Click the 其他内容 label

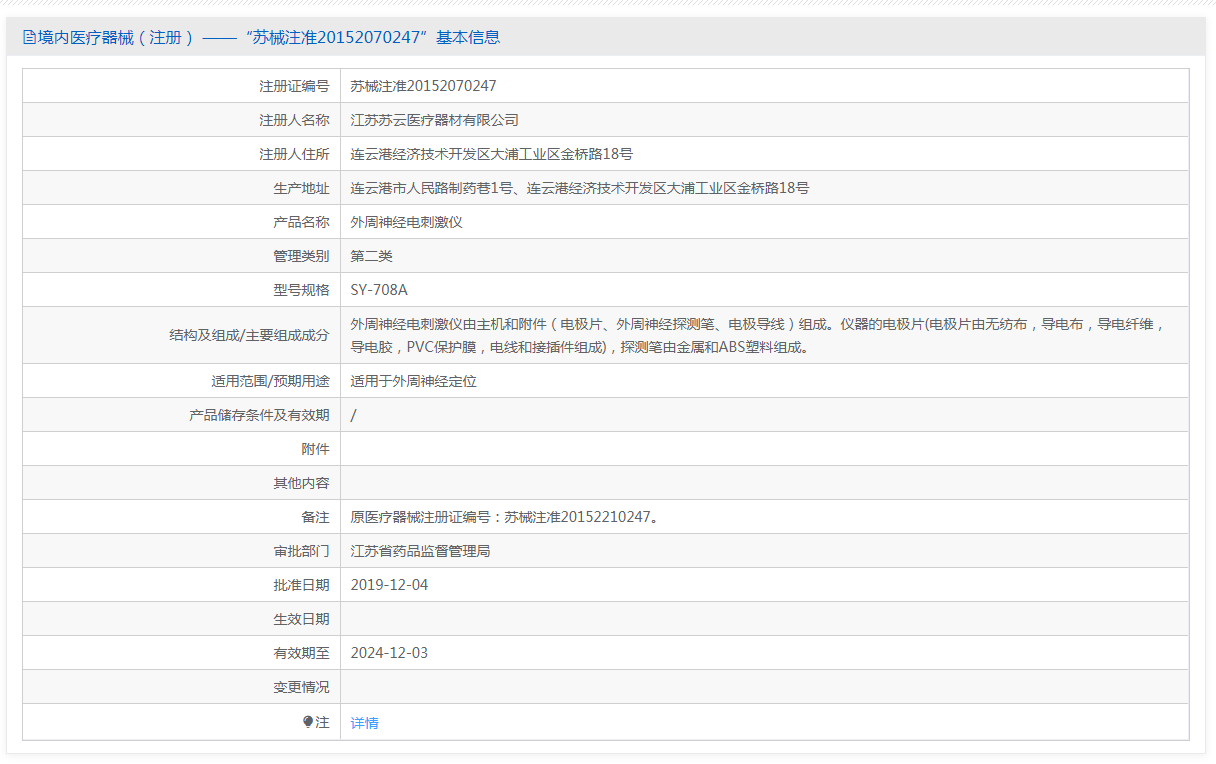tap(301, 483)
